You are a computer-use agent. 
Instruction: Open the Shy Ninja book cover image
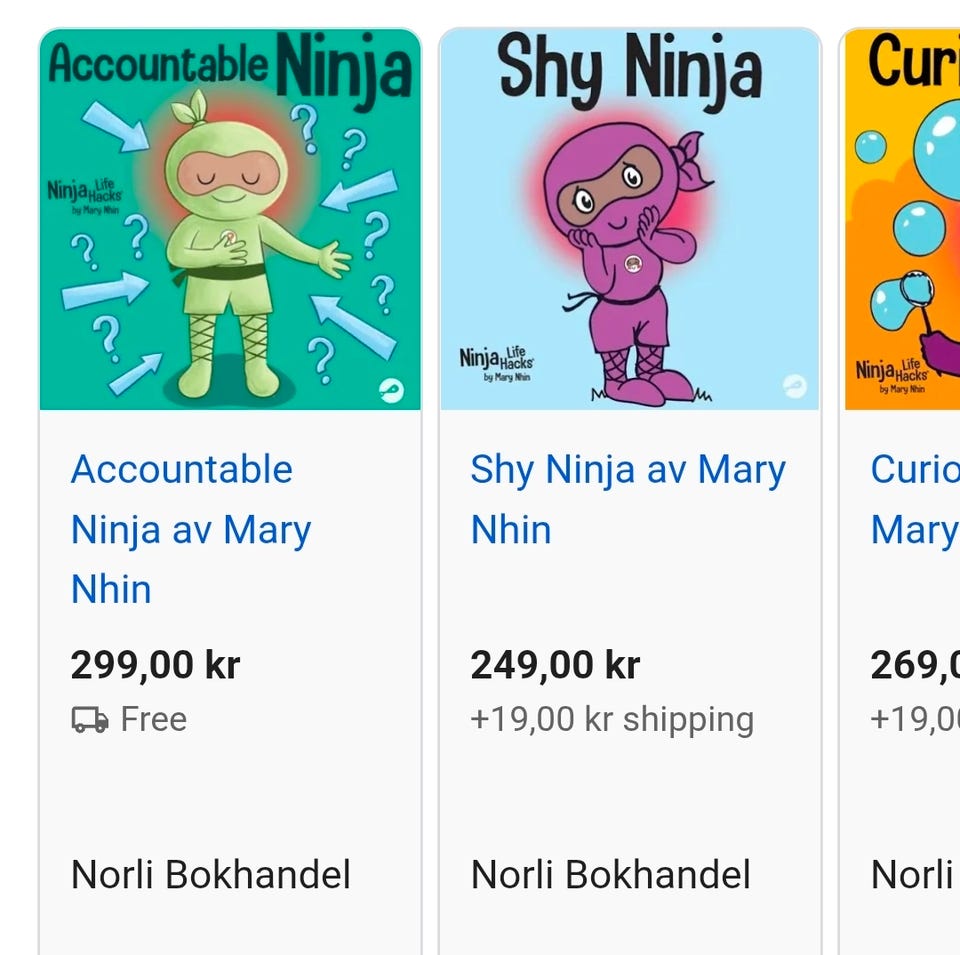630,220
